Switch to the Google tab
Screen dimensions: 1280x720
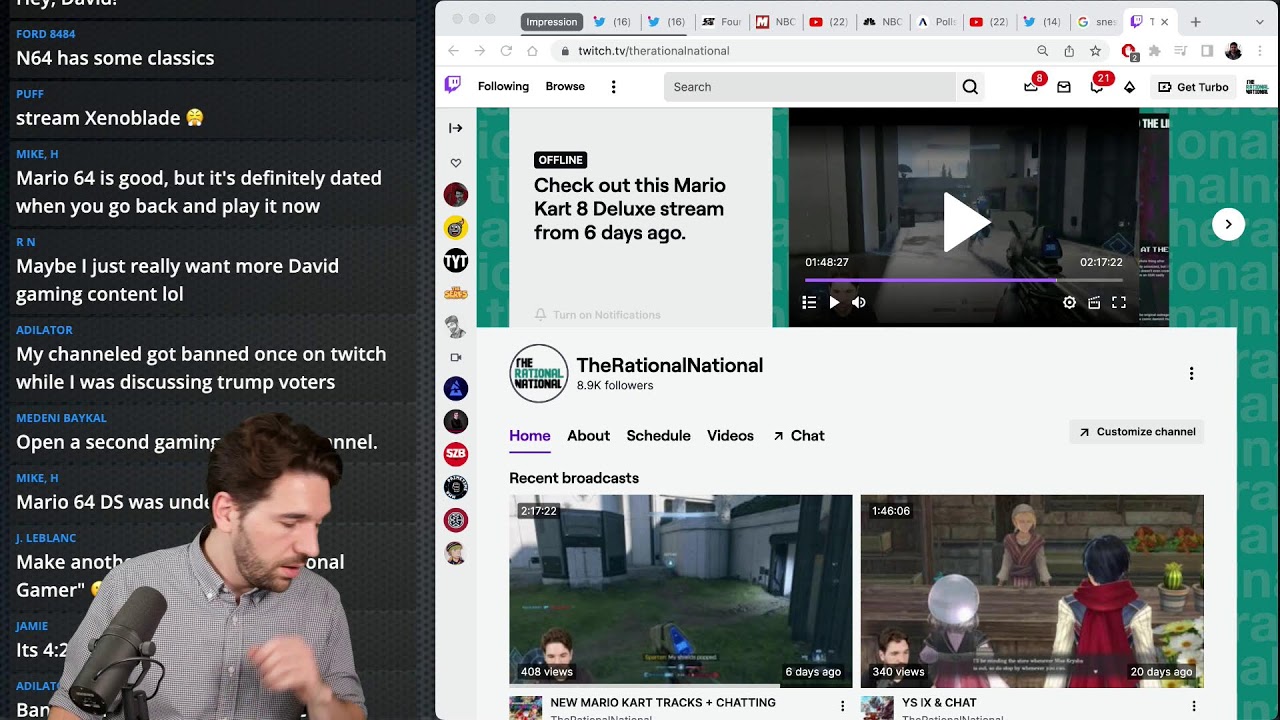1095,22
